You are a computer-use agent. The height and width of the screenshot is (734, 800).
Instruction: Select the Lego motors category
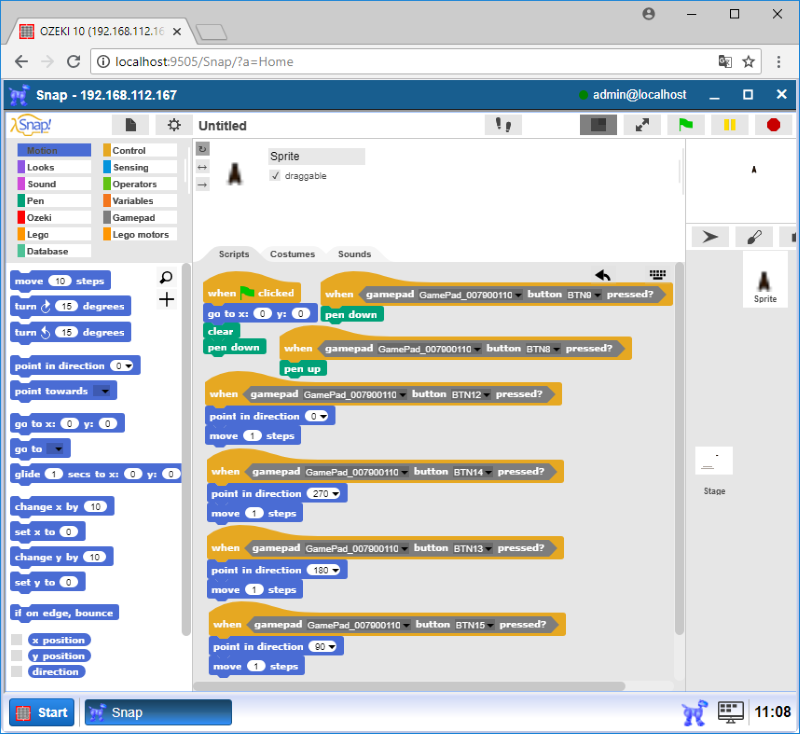coord(140,234)
